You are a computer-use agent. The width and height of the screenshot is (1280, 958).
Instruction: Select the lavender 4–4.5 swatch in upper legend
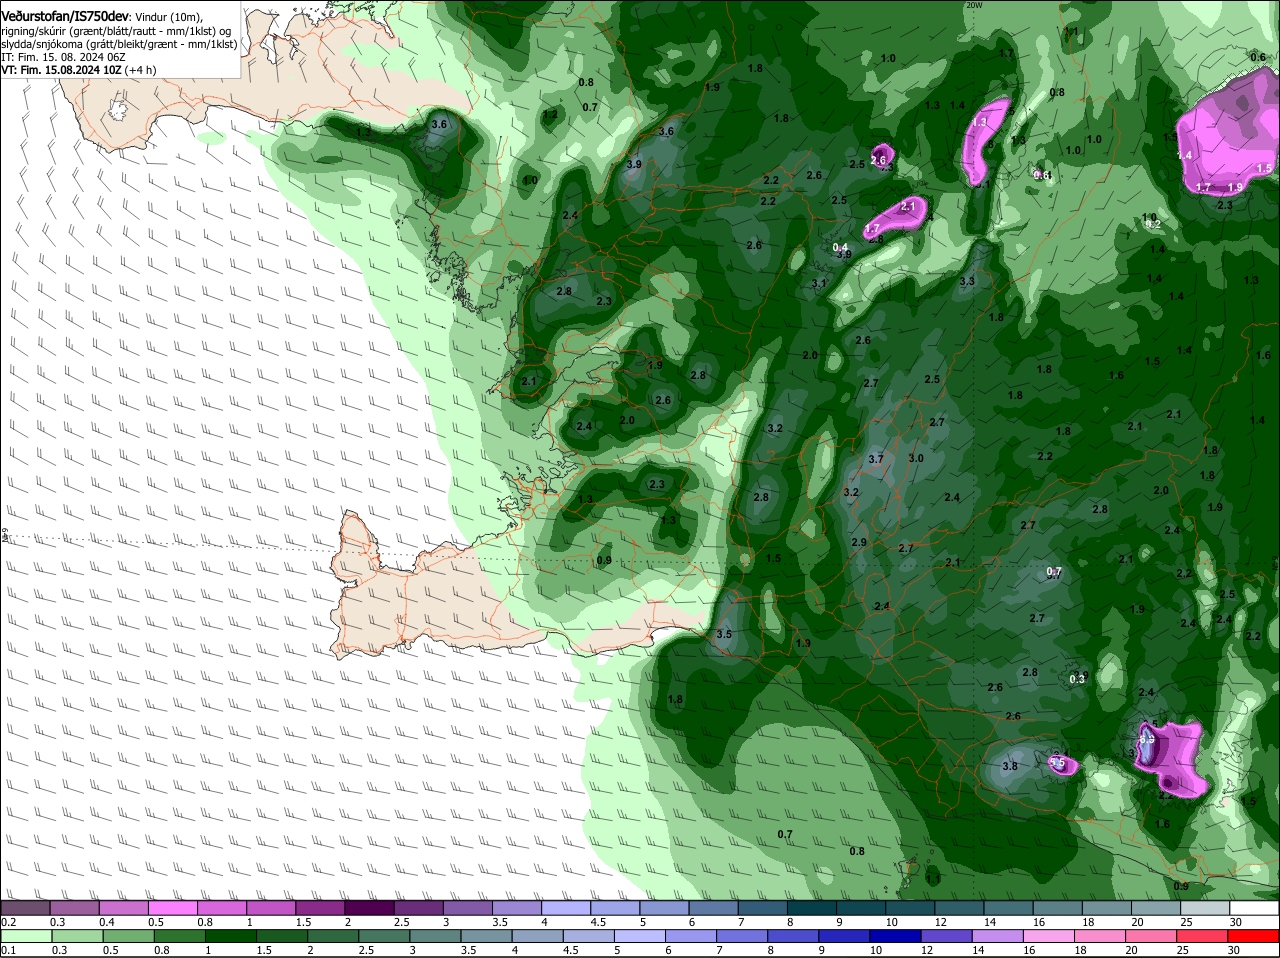(568, 908)
